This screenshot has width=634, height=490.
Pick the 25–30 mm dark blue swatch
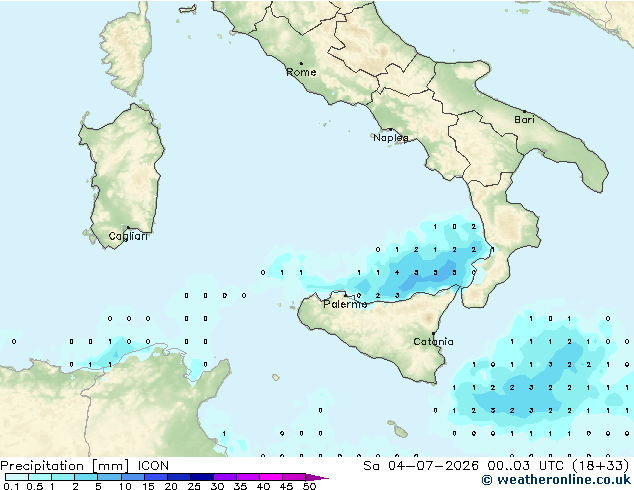[x=201, y=477]
